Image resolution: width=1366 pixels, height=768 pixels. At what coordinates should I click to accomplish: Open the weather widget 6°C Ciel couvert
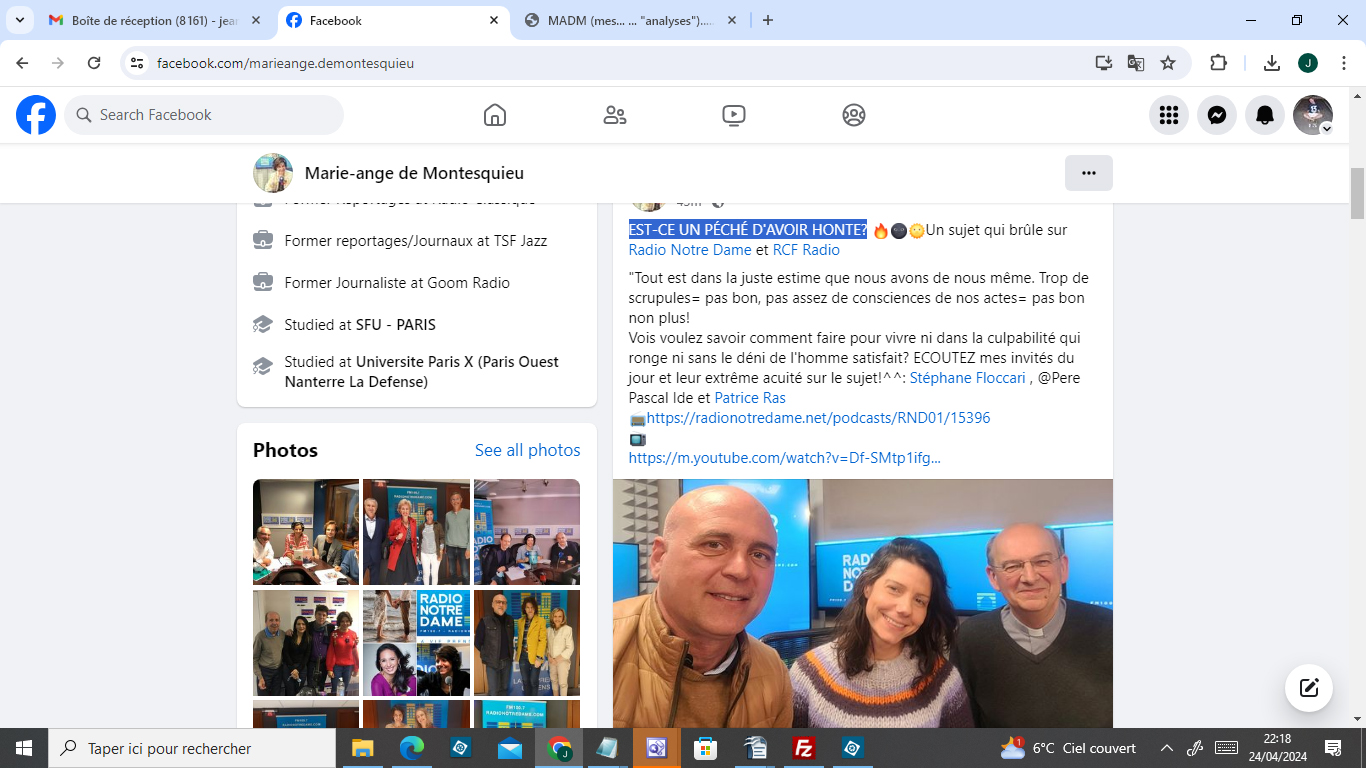[x=1068, y=748]
